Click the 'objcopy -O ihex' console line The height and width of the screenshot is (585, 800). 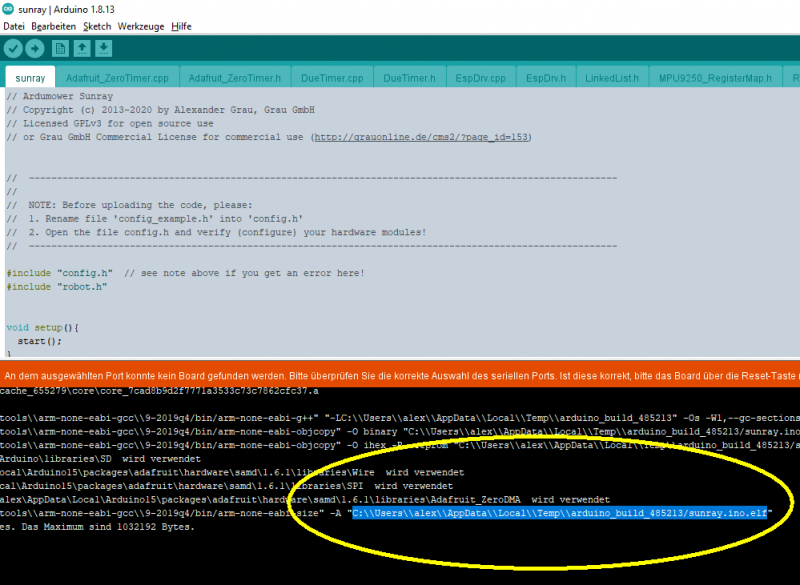(400, 445)
